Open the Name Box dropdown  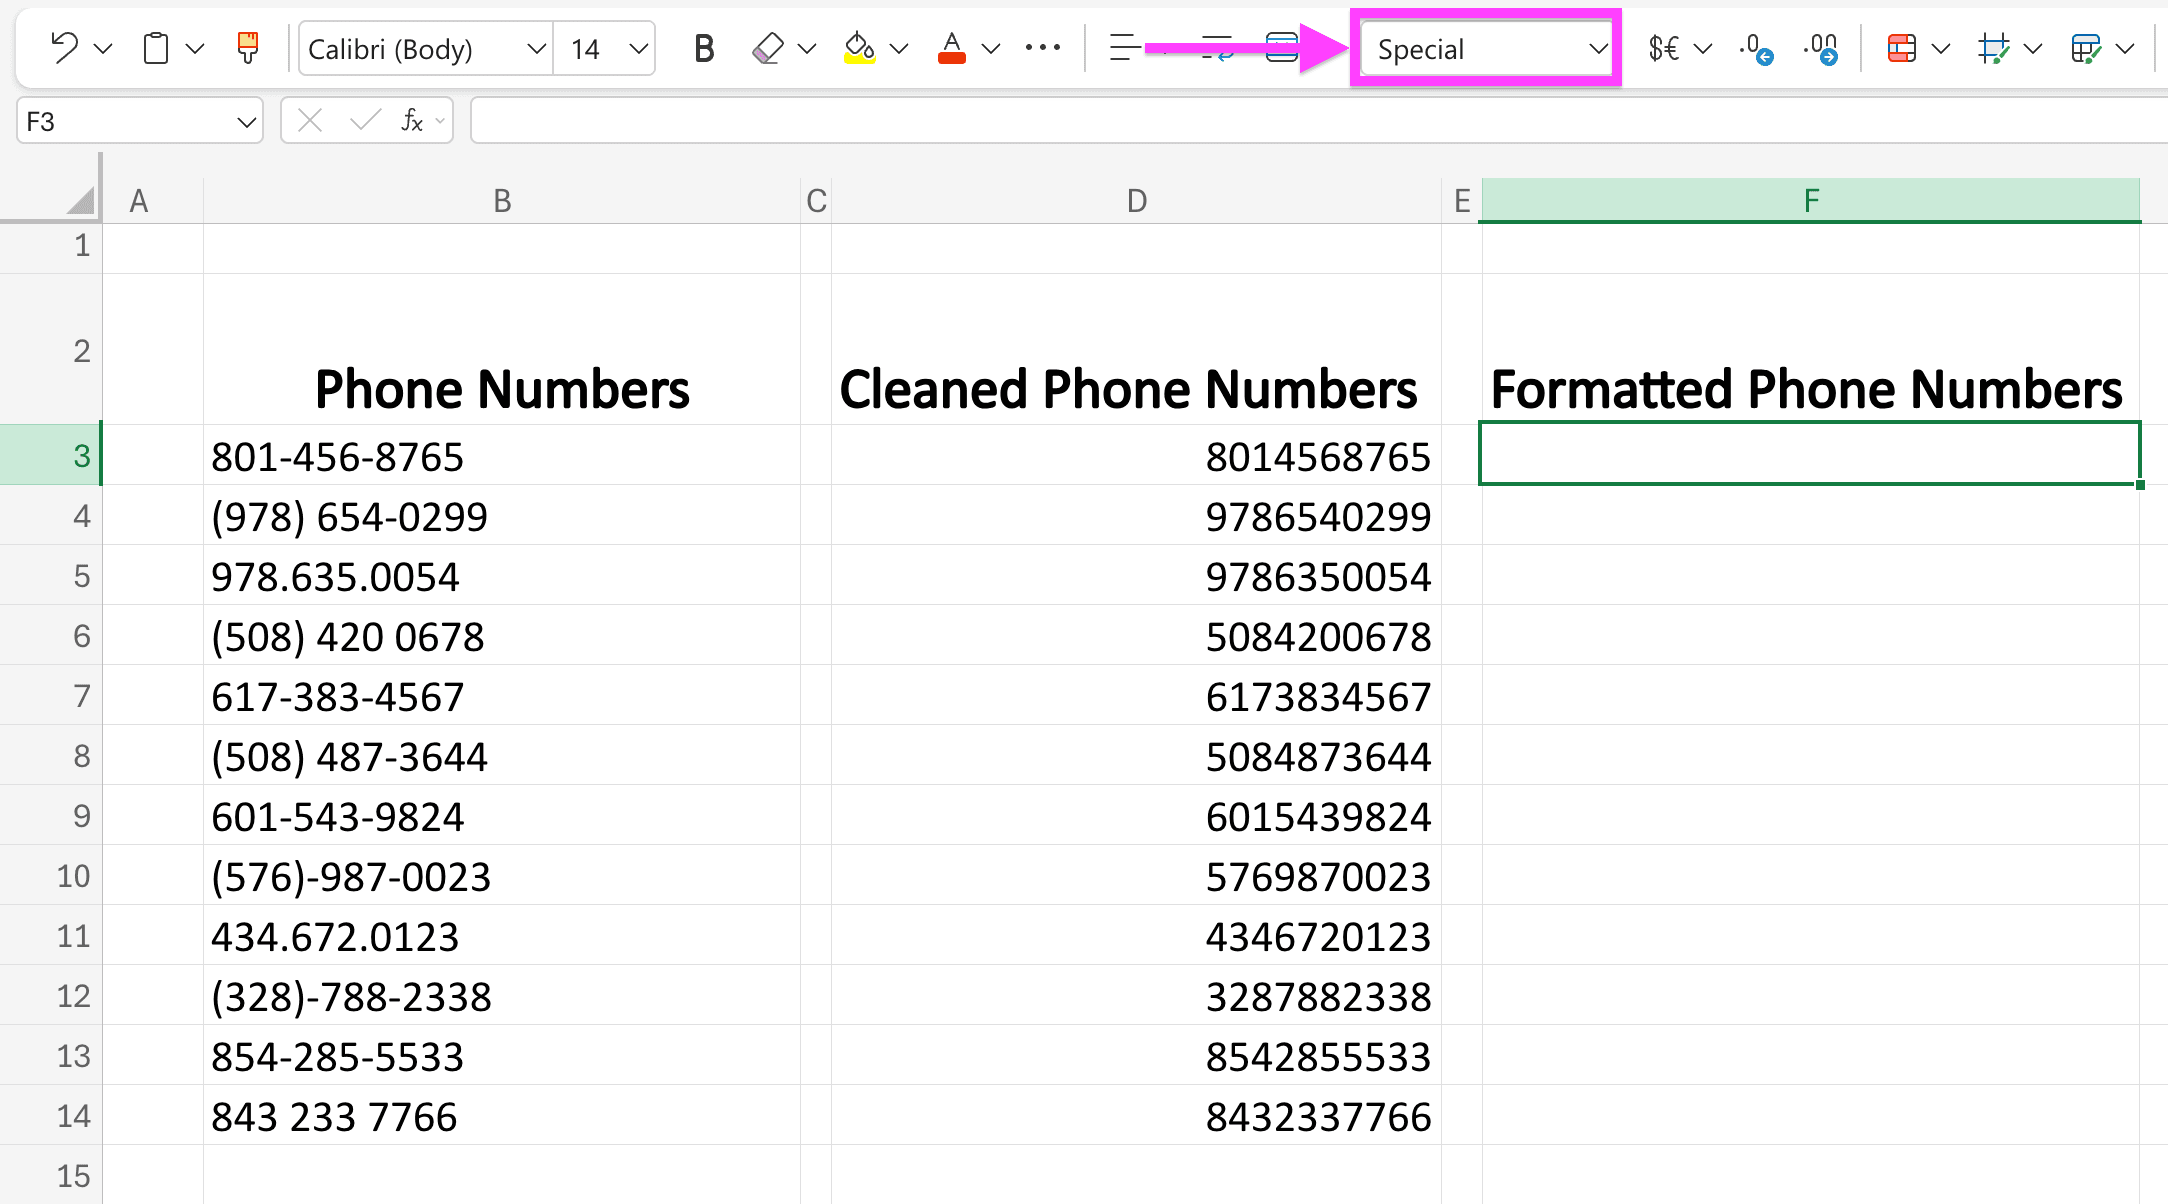(x=246, y=120)
